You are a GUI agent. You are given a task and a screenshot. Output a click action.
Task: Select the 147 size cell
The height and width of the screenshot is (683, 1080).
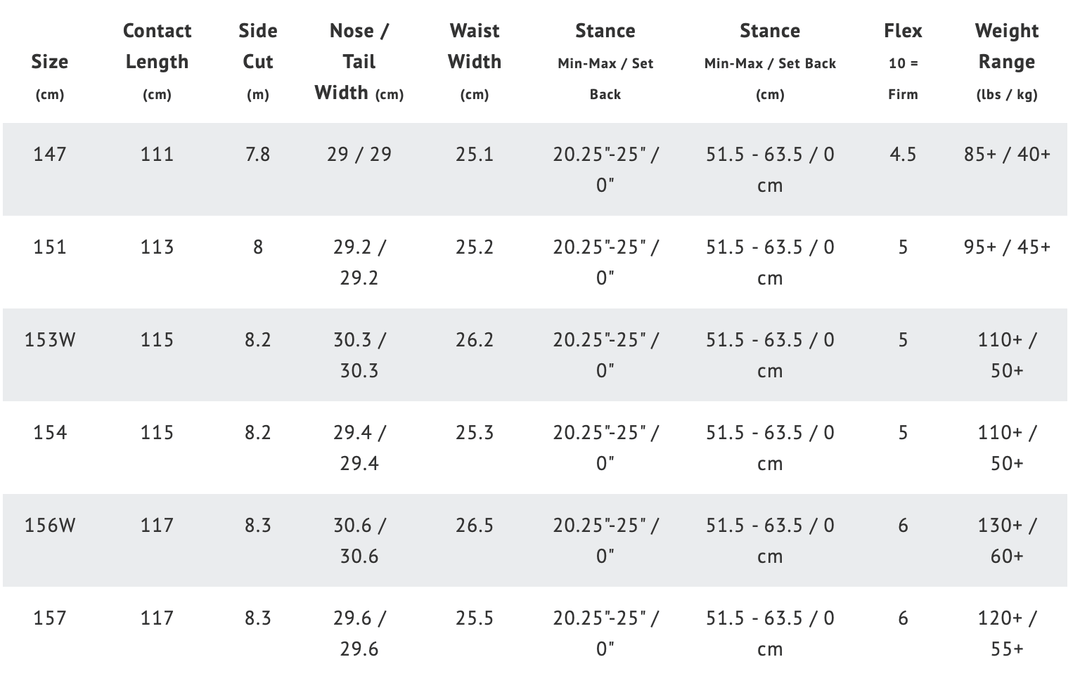click(50, 154)
